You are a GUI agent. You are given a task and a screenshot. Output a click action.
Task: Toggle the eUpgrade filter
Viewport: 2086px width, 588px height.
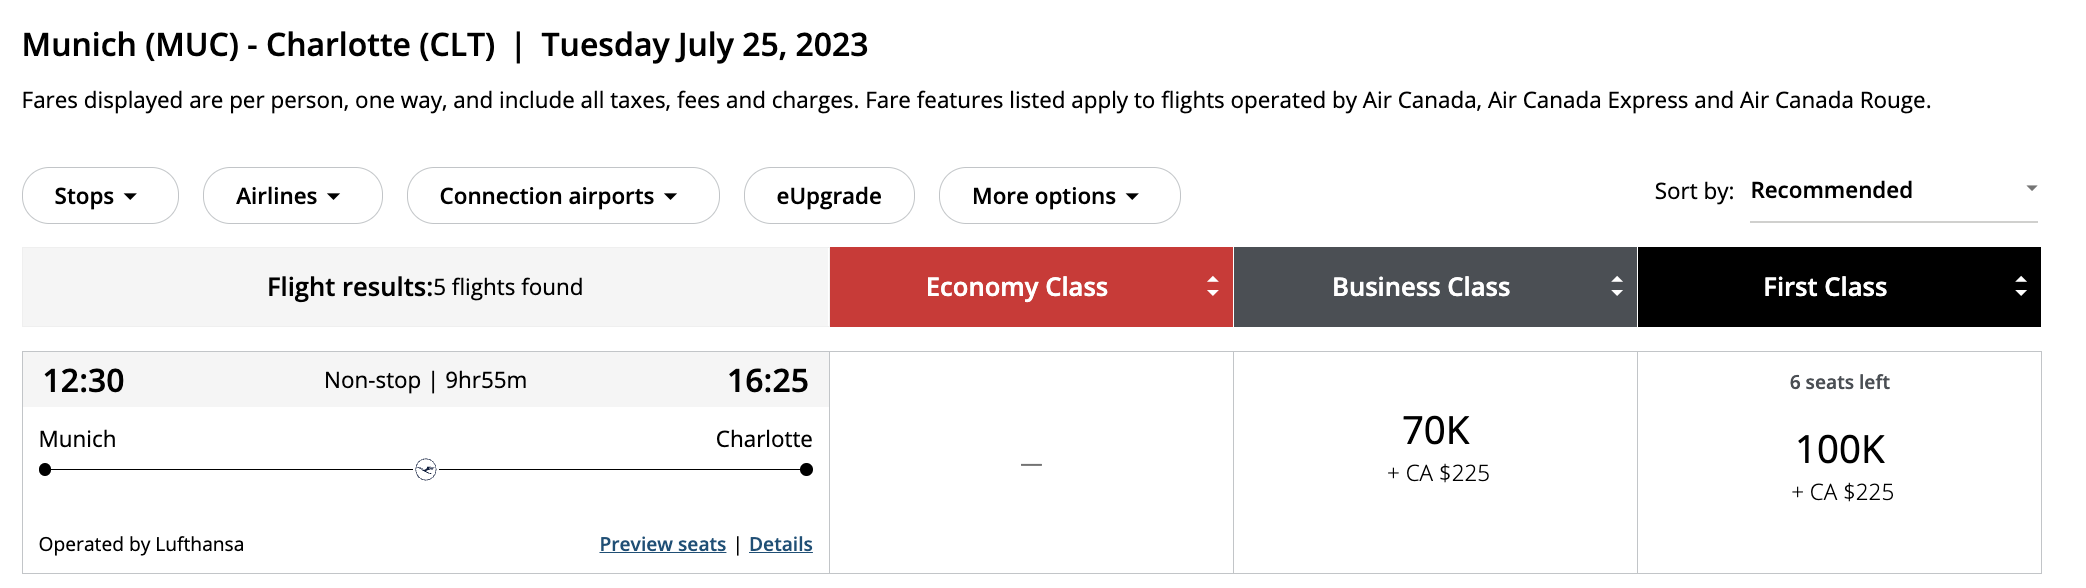click(x=828, y=196)
